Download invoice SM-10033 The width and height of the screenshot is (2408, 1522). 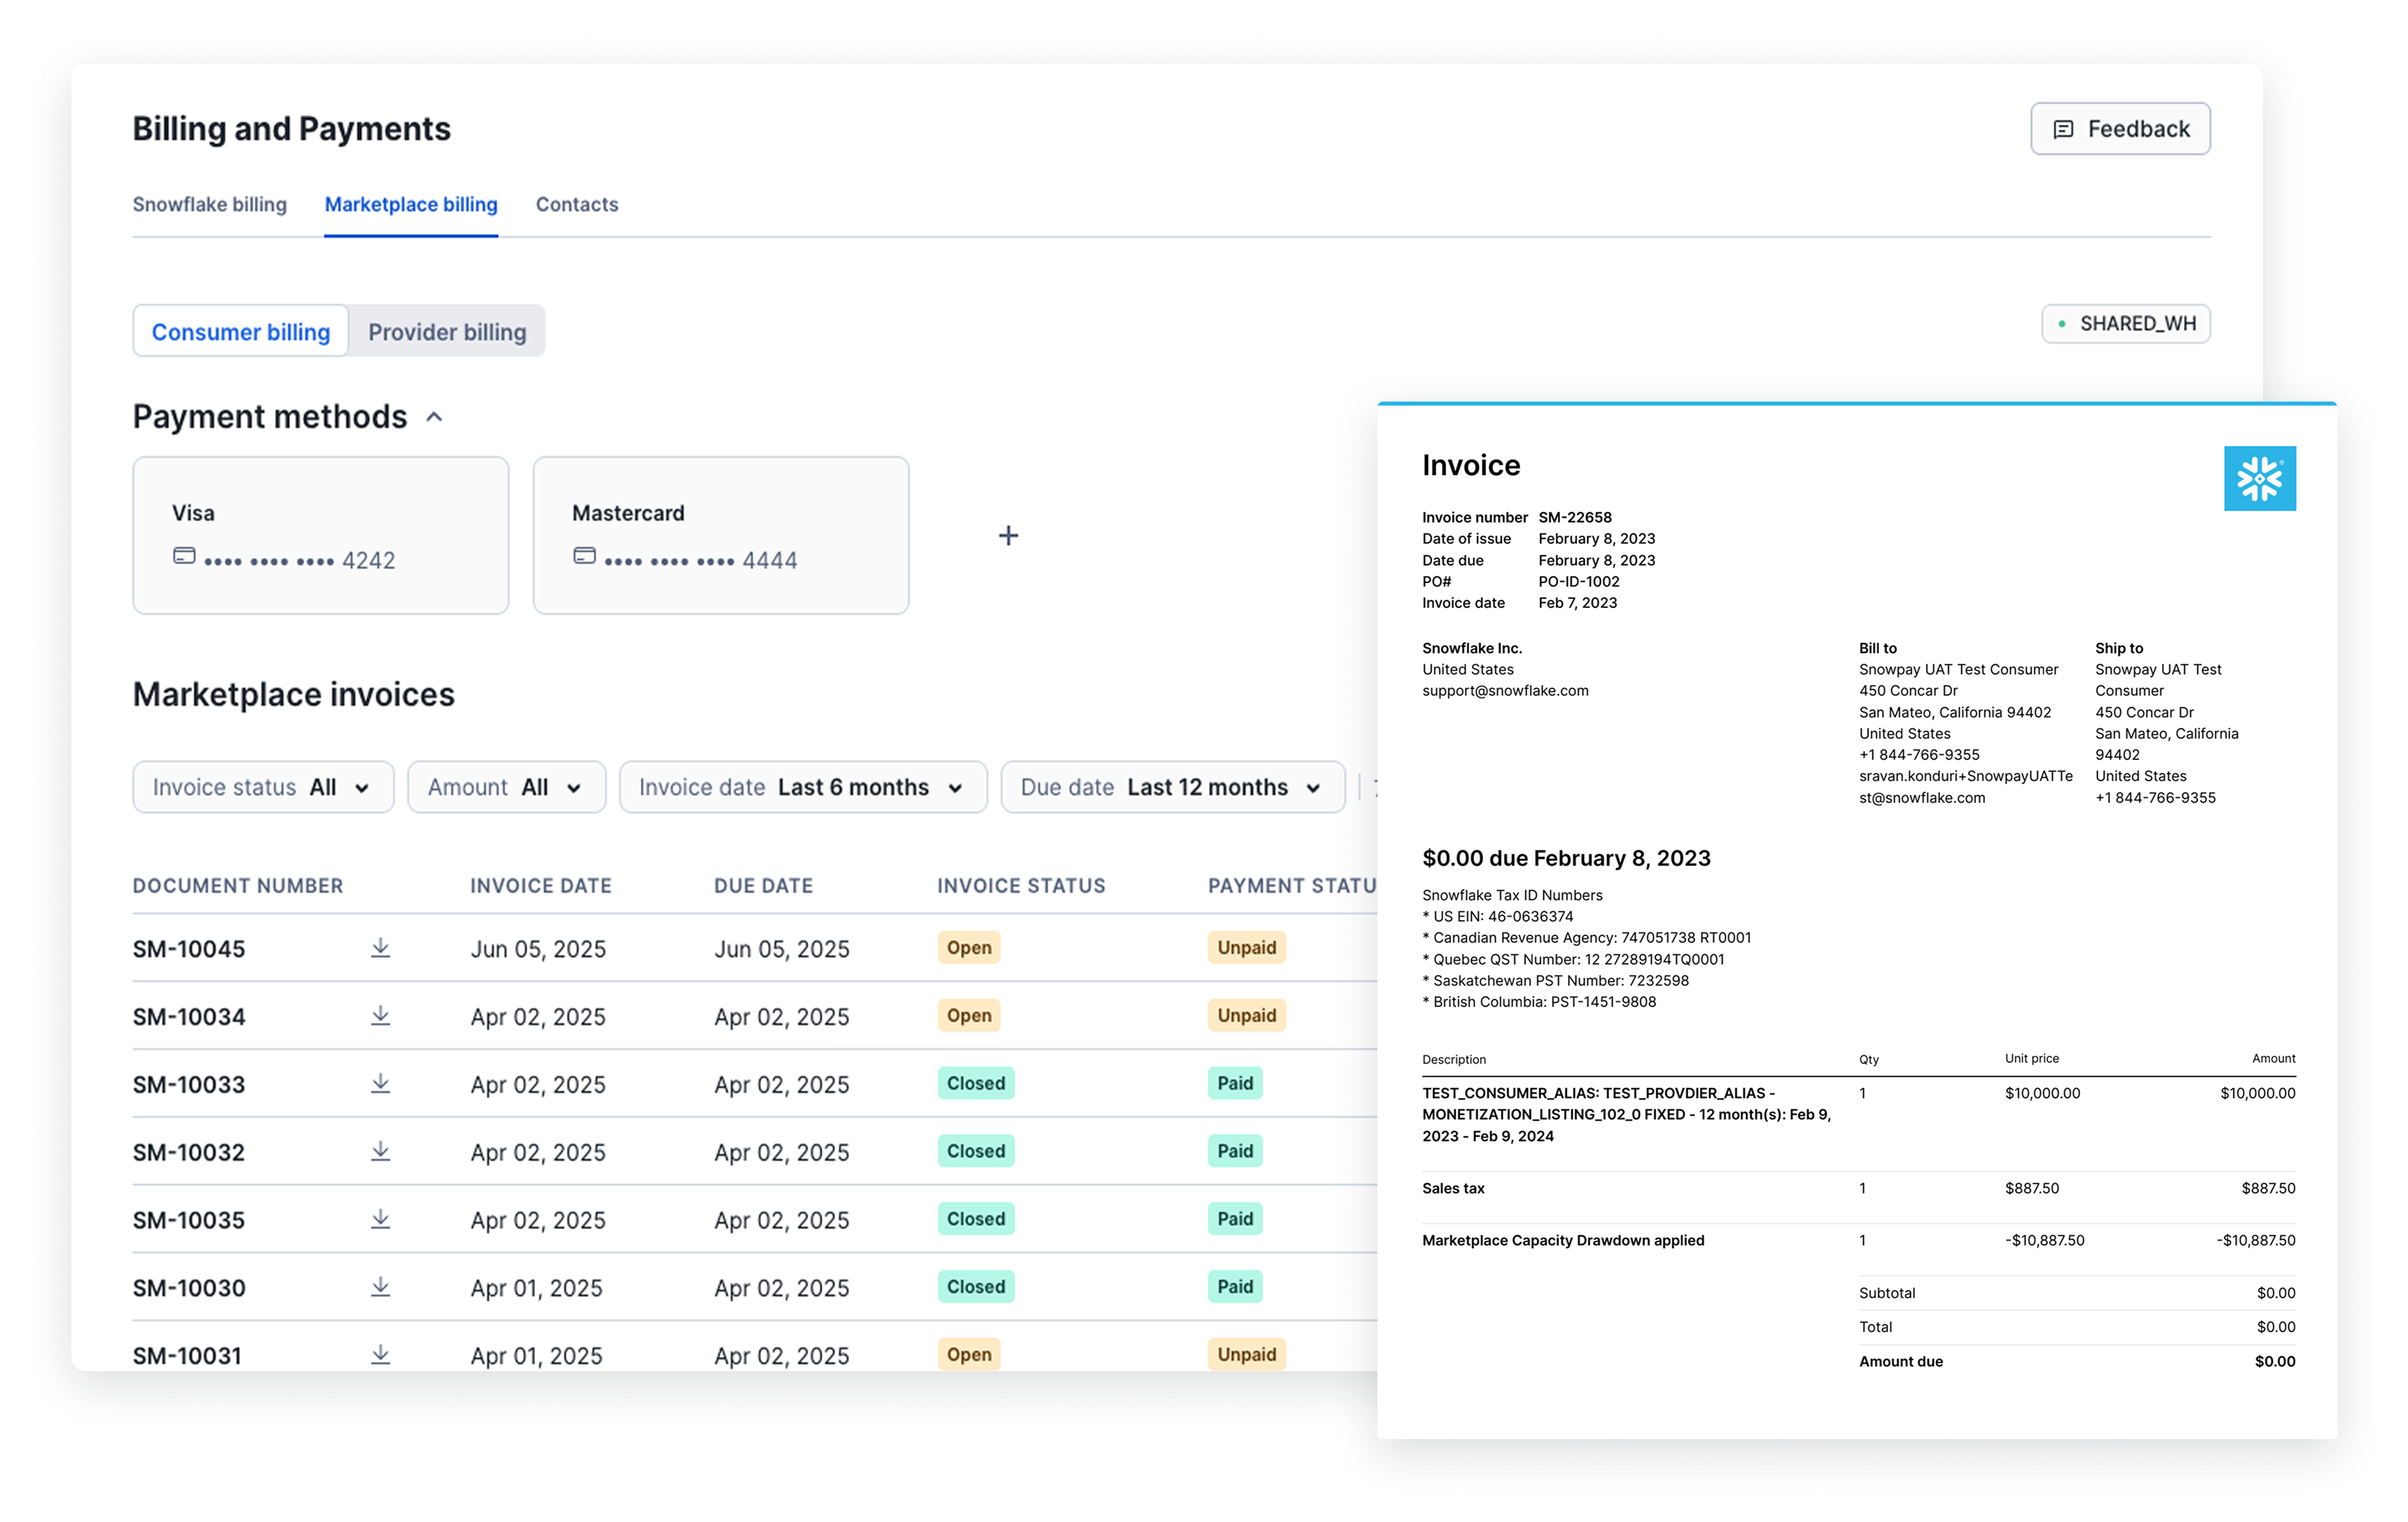[x=380, y=1084]
